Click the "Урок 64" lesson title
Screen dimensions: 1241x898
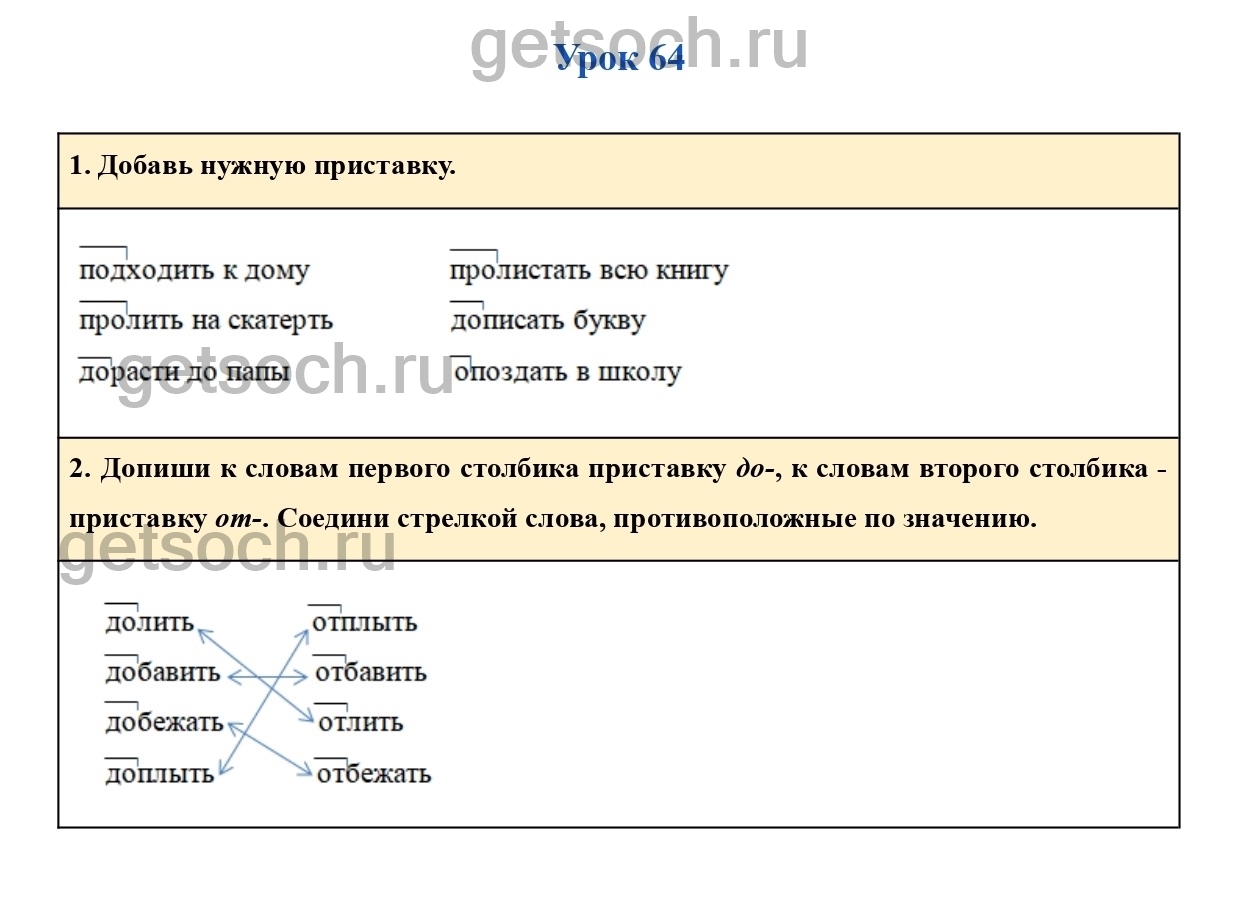[619, 58]
